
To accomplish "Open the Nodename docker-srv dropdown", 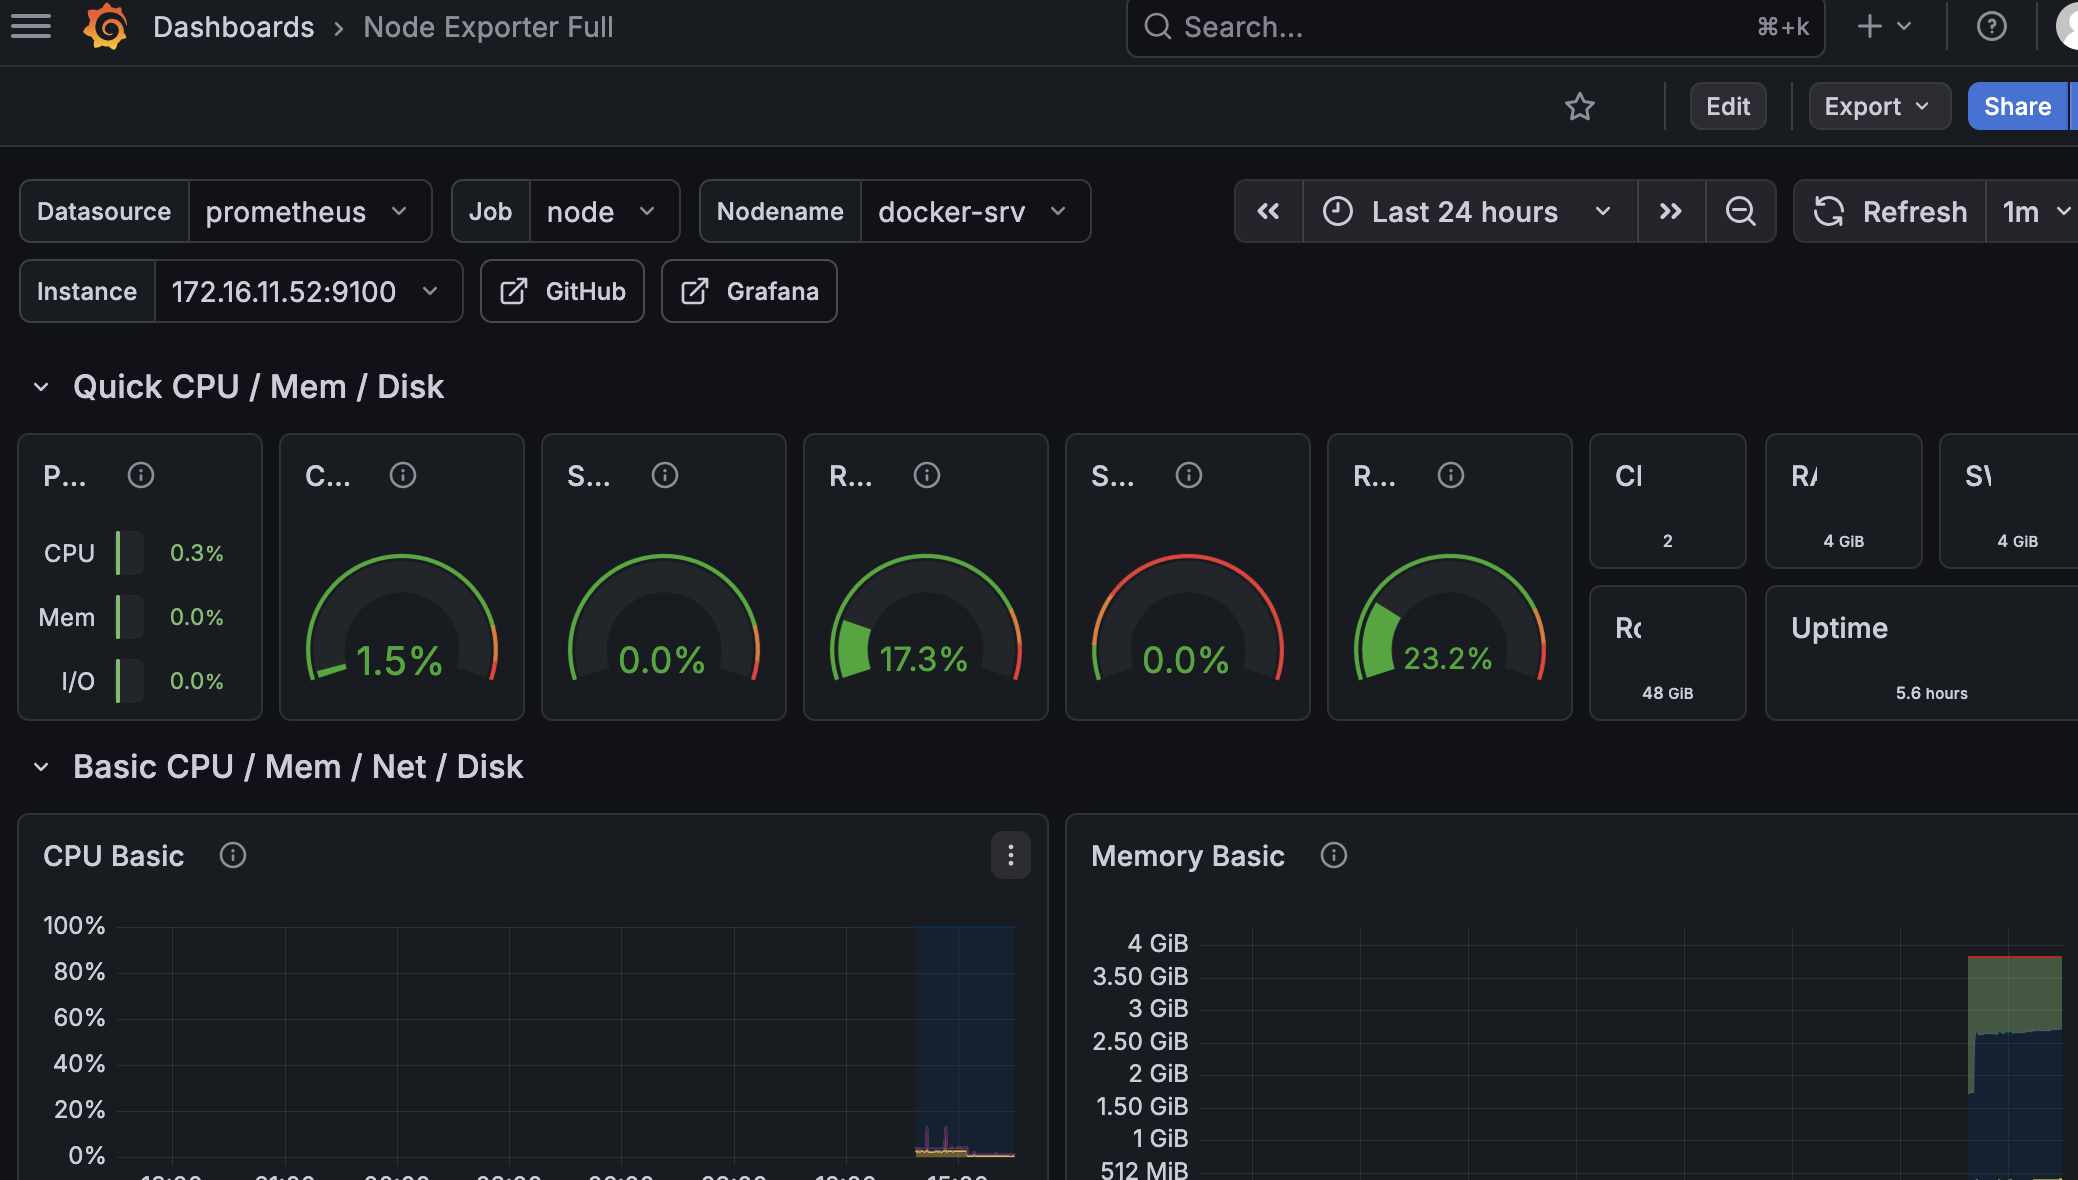I will click(x=973, y=211).
